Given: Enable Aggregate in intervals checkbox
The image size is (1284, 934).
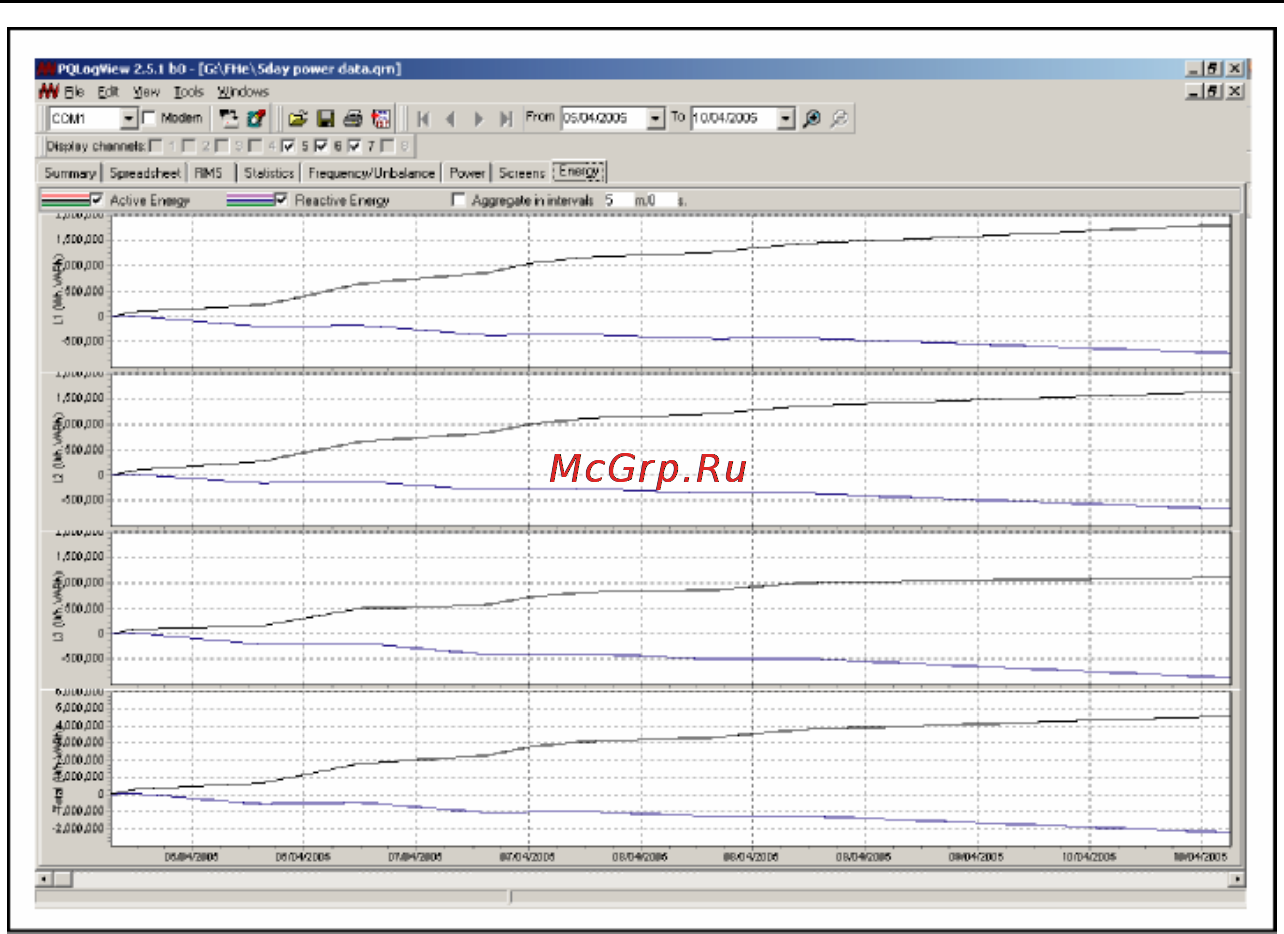Looking at the screenshot, I should (459, 199).
